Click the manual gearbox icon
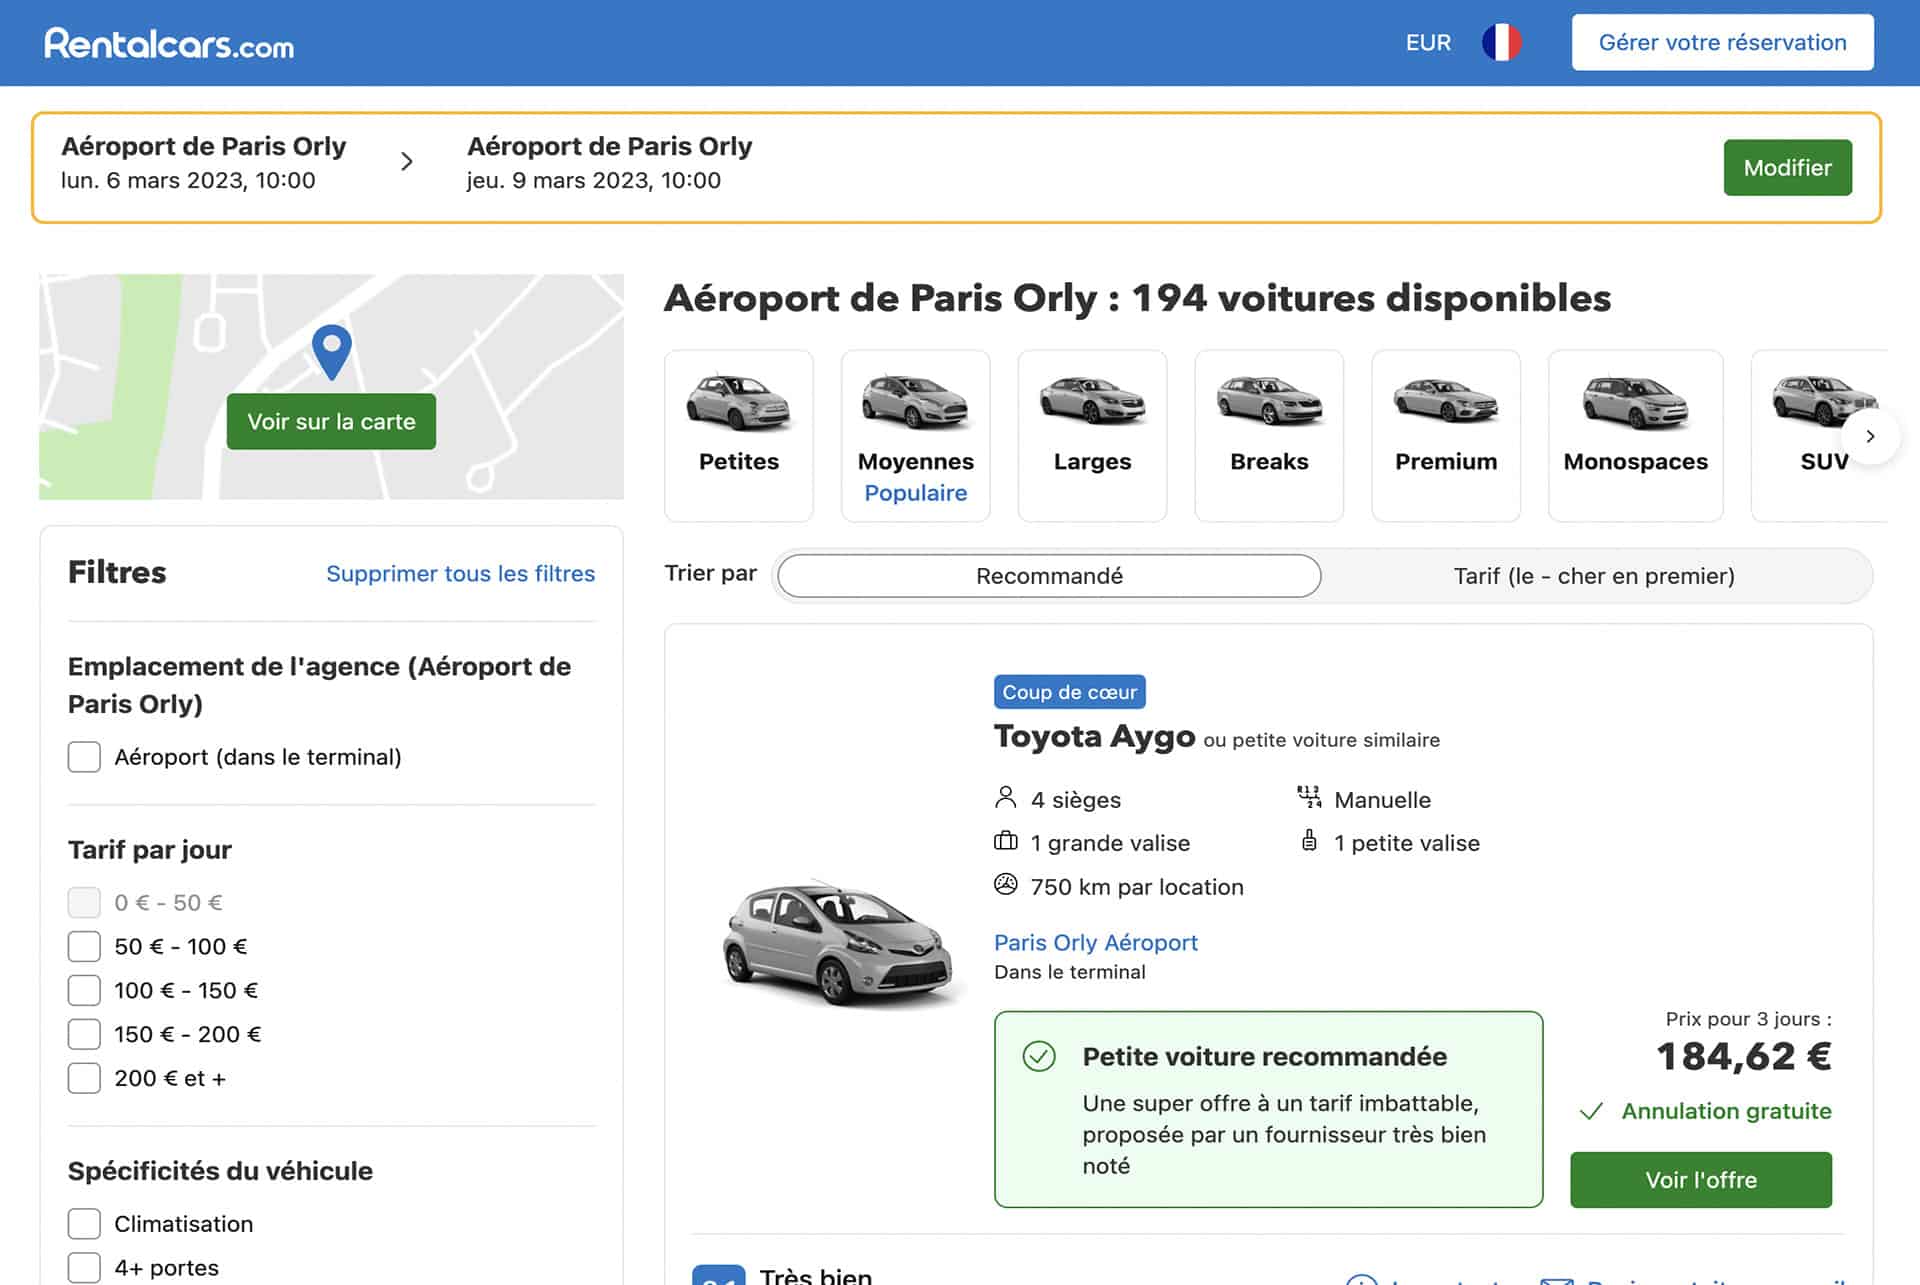The image size is (1920, 1285). click(x=1309, y=797)
